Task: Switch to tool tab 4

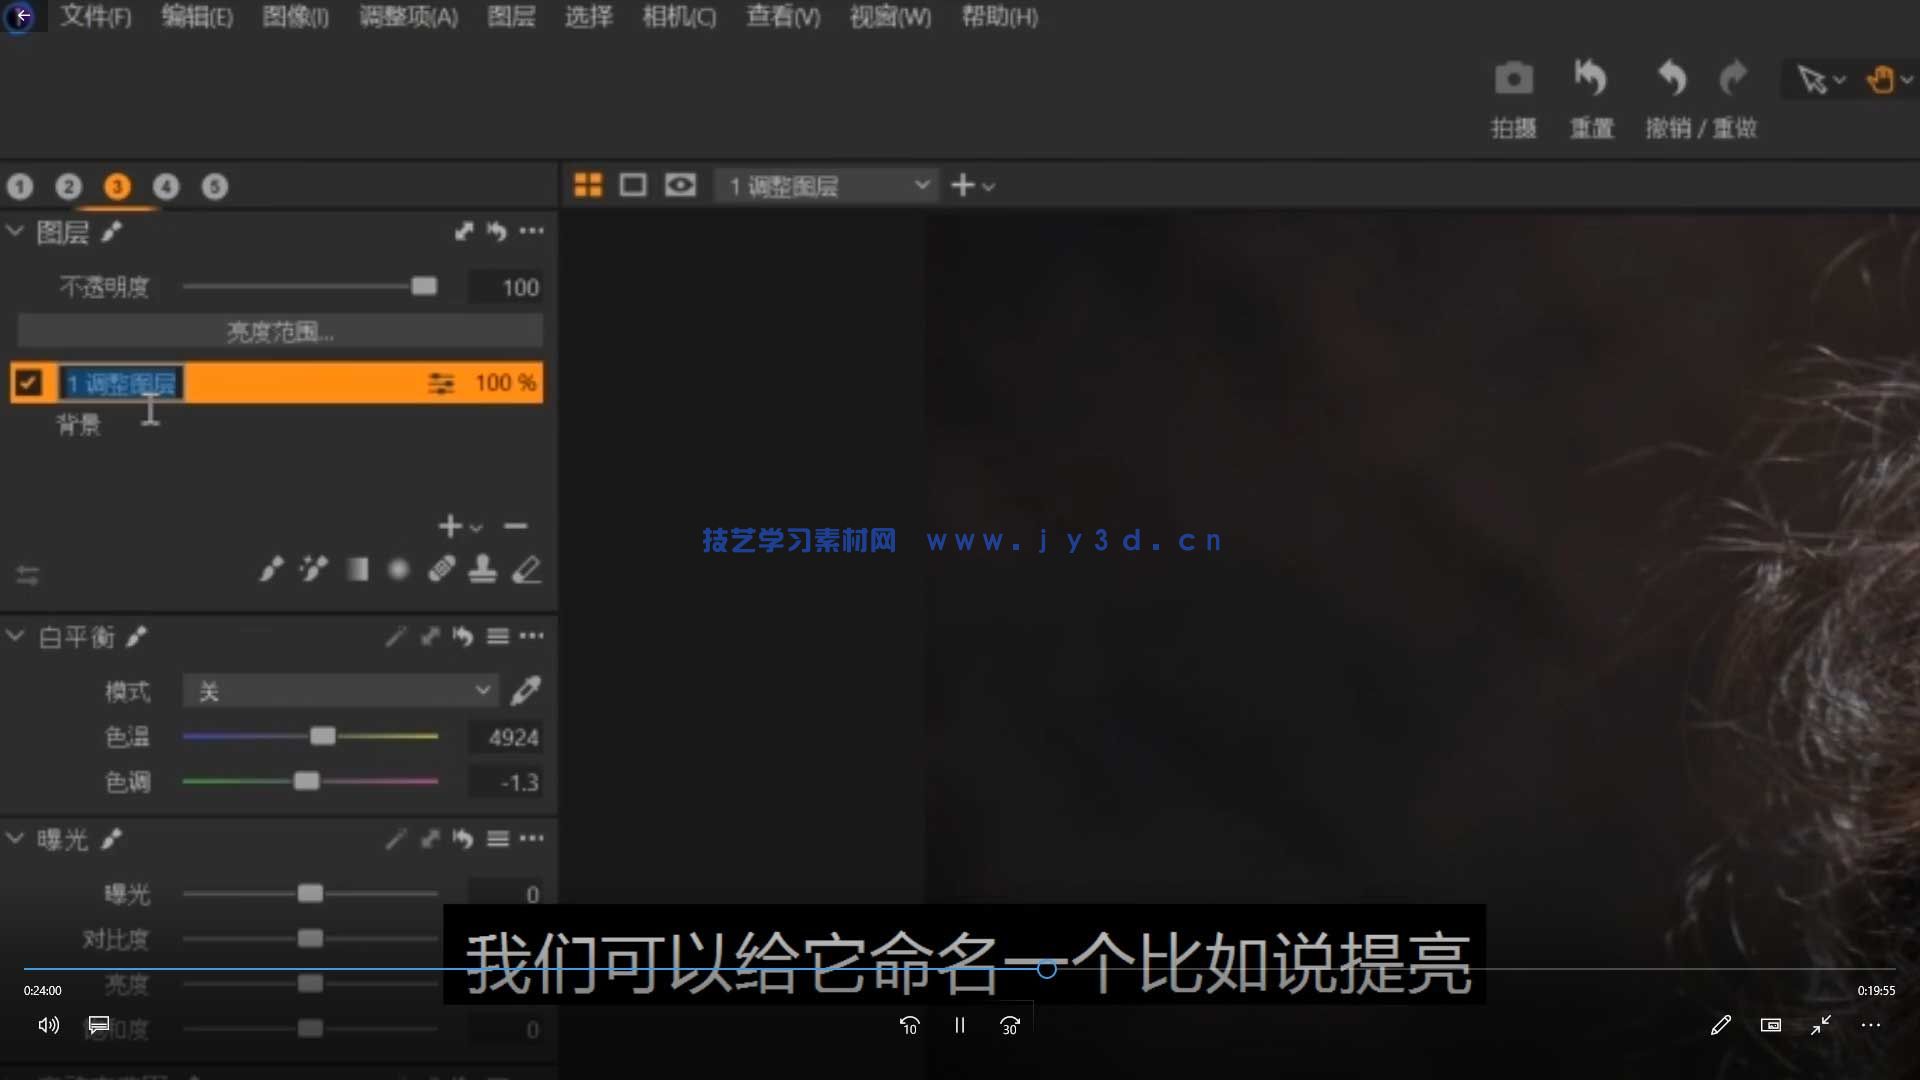Action: pos(166,186)
